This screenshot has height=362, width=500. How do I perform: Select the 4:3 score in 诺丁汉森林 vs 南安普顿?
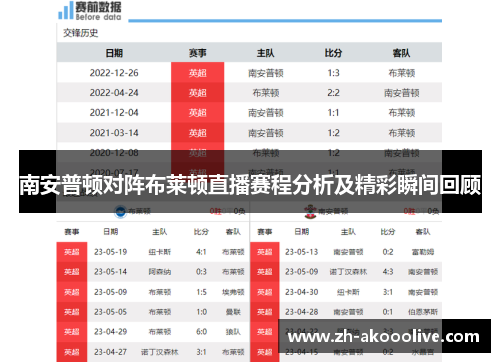388,272
